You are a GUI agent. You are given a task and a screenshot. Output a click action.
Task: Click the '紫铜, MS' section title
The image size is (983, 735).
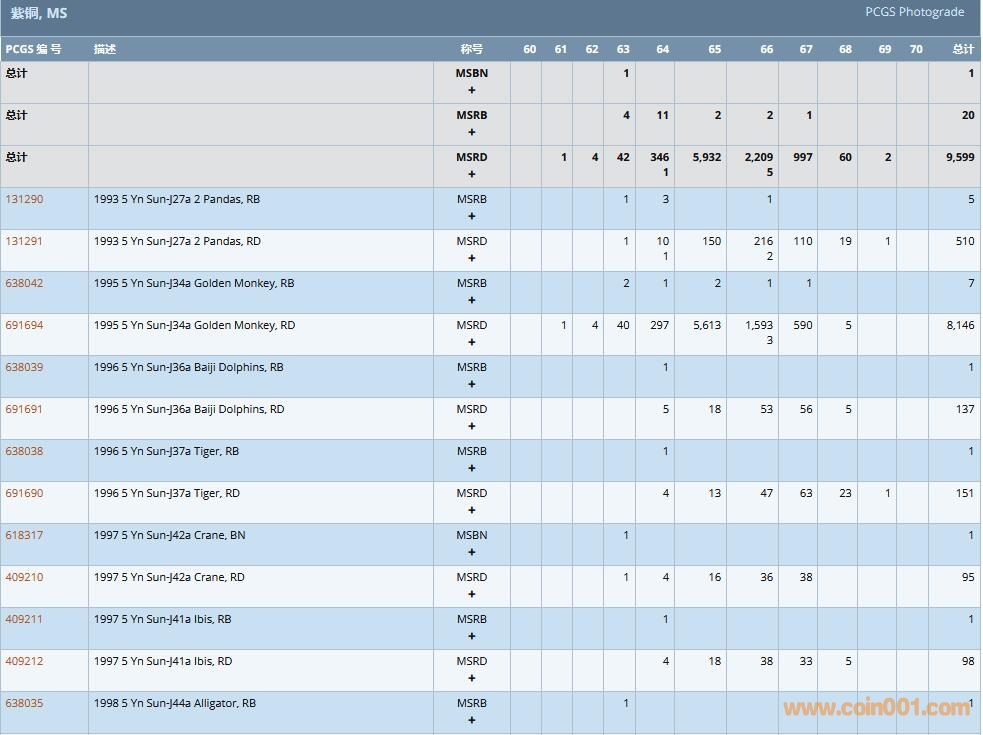click(x=39, y=14)
